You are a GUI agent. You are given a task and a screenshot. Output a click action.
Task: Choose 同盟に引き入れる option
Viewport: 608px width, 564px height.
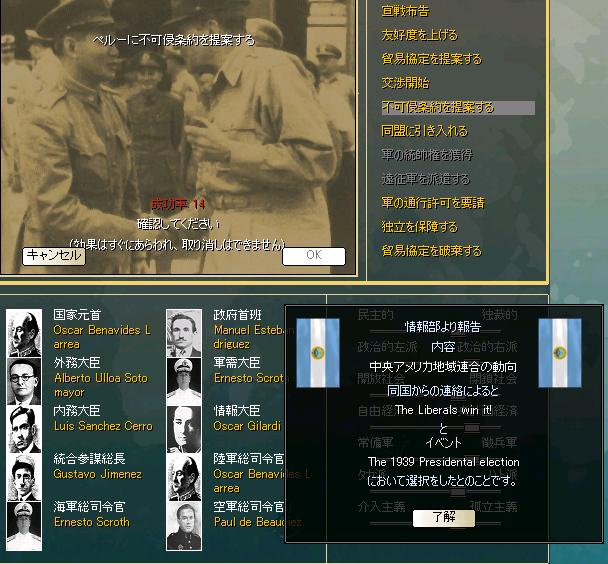point(425,131)
